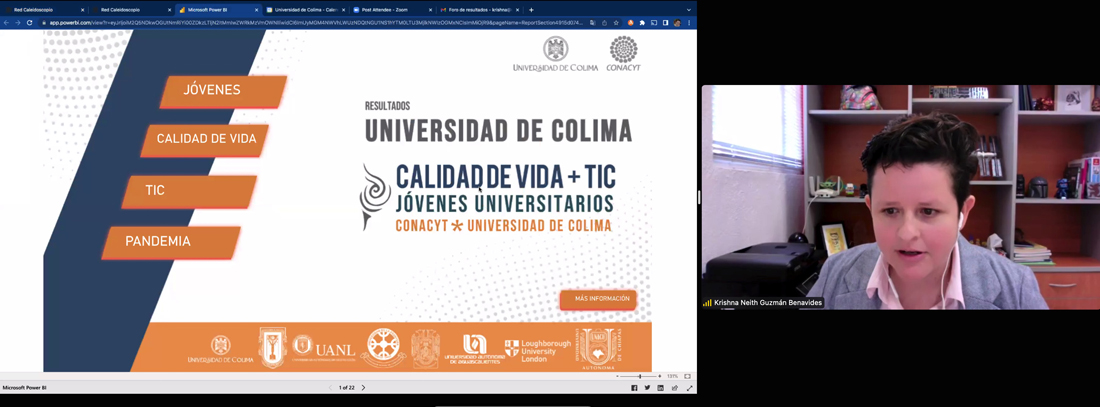
Task: Click browser back arrow
Action: click(x=6, y=22)
